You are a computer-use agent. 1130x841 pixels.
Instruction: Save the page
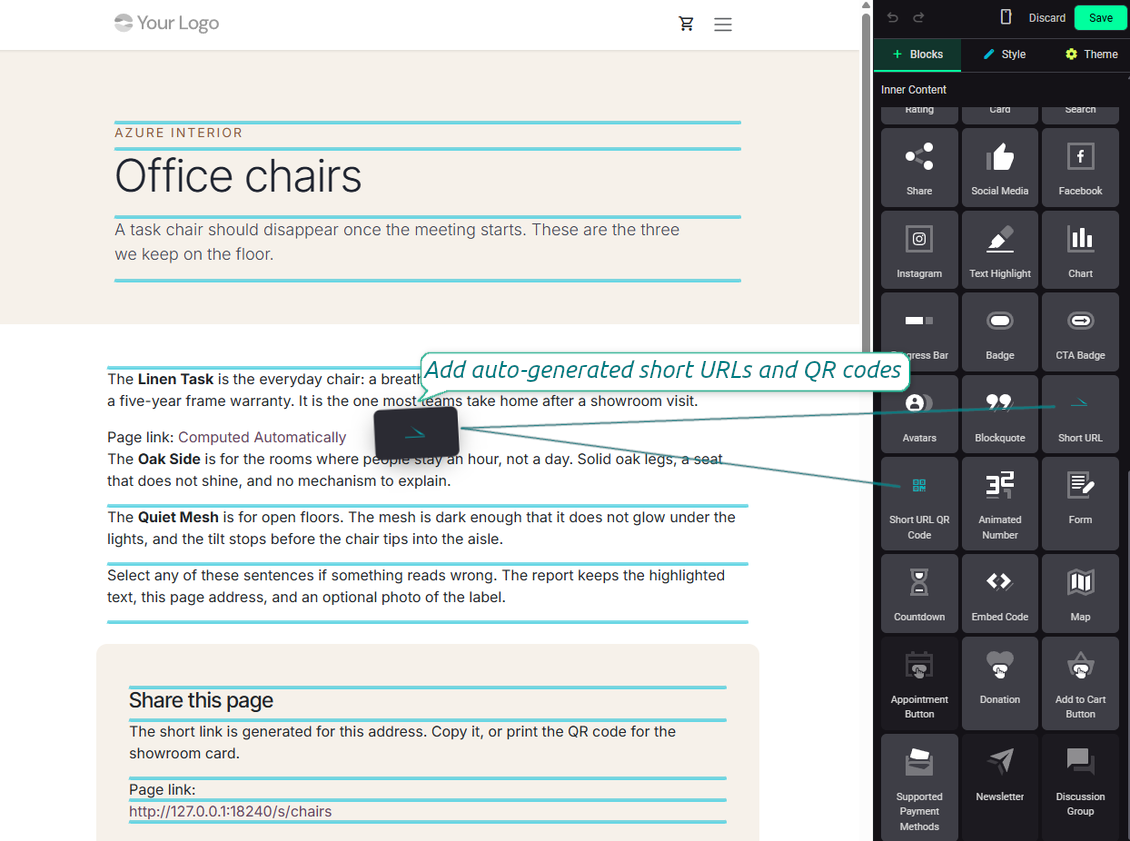pos(1100,18)
